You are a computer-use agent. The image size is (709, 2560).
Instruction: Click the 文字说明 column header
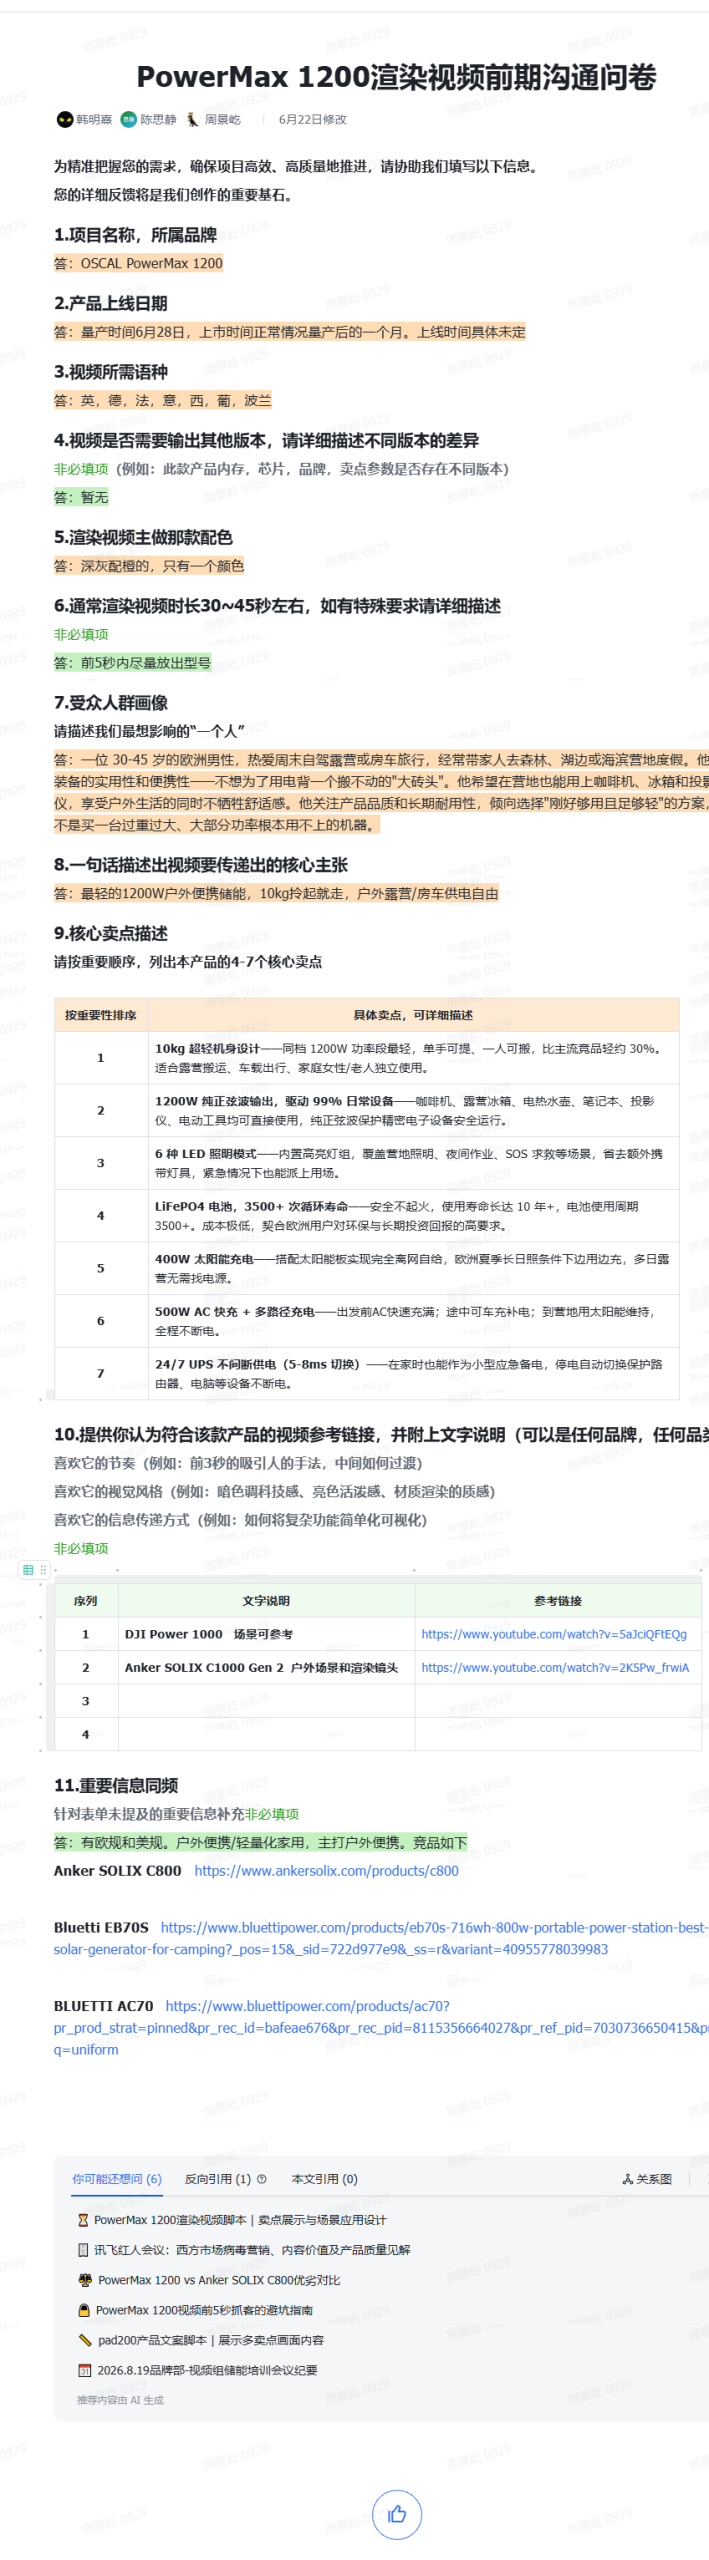point(266,1600)
